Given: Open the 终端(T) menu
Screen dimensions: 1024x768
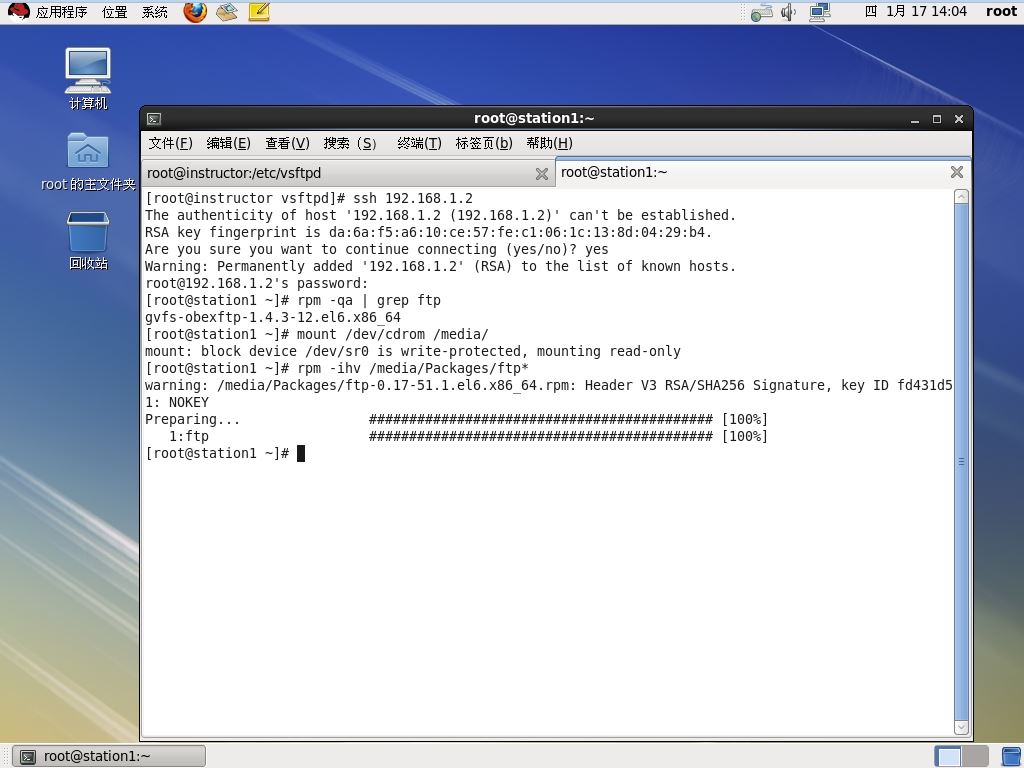Looking at the screenshot, I should pos(419,143).
